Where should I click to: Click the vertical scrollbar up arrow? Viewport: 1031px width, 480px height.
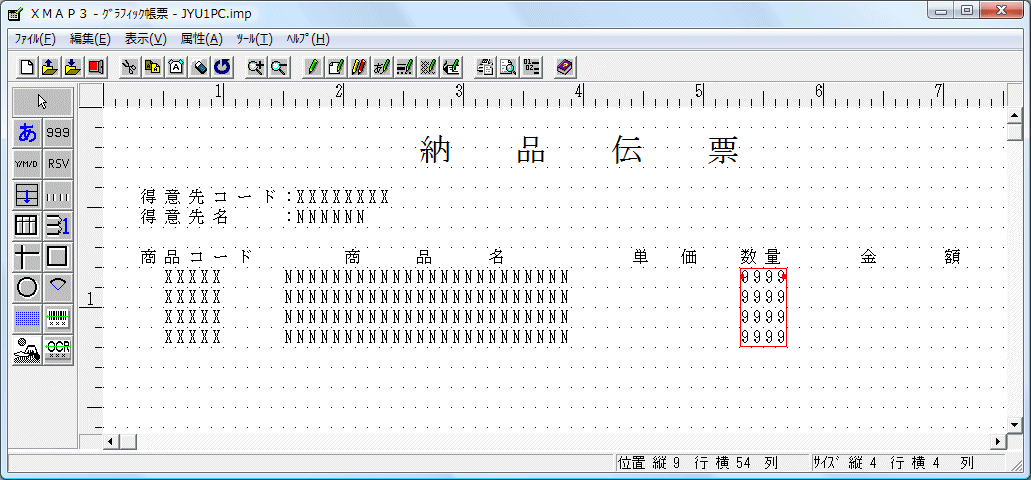click(1014, 116)
